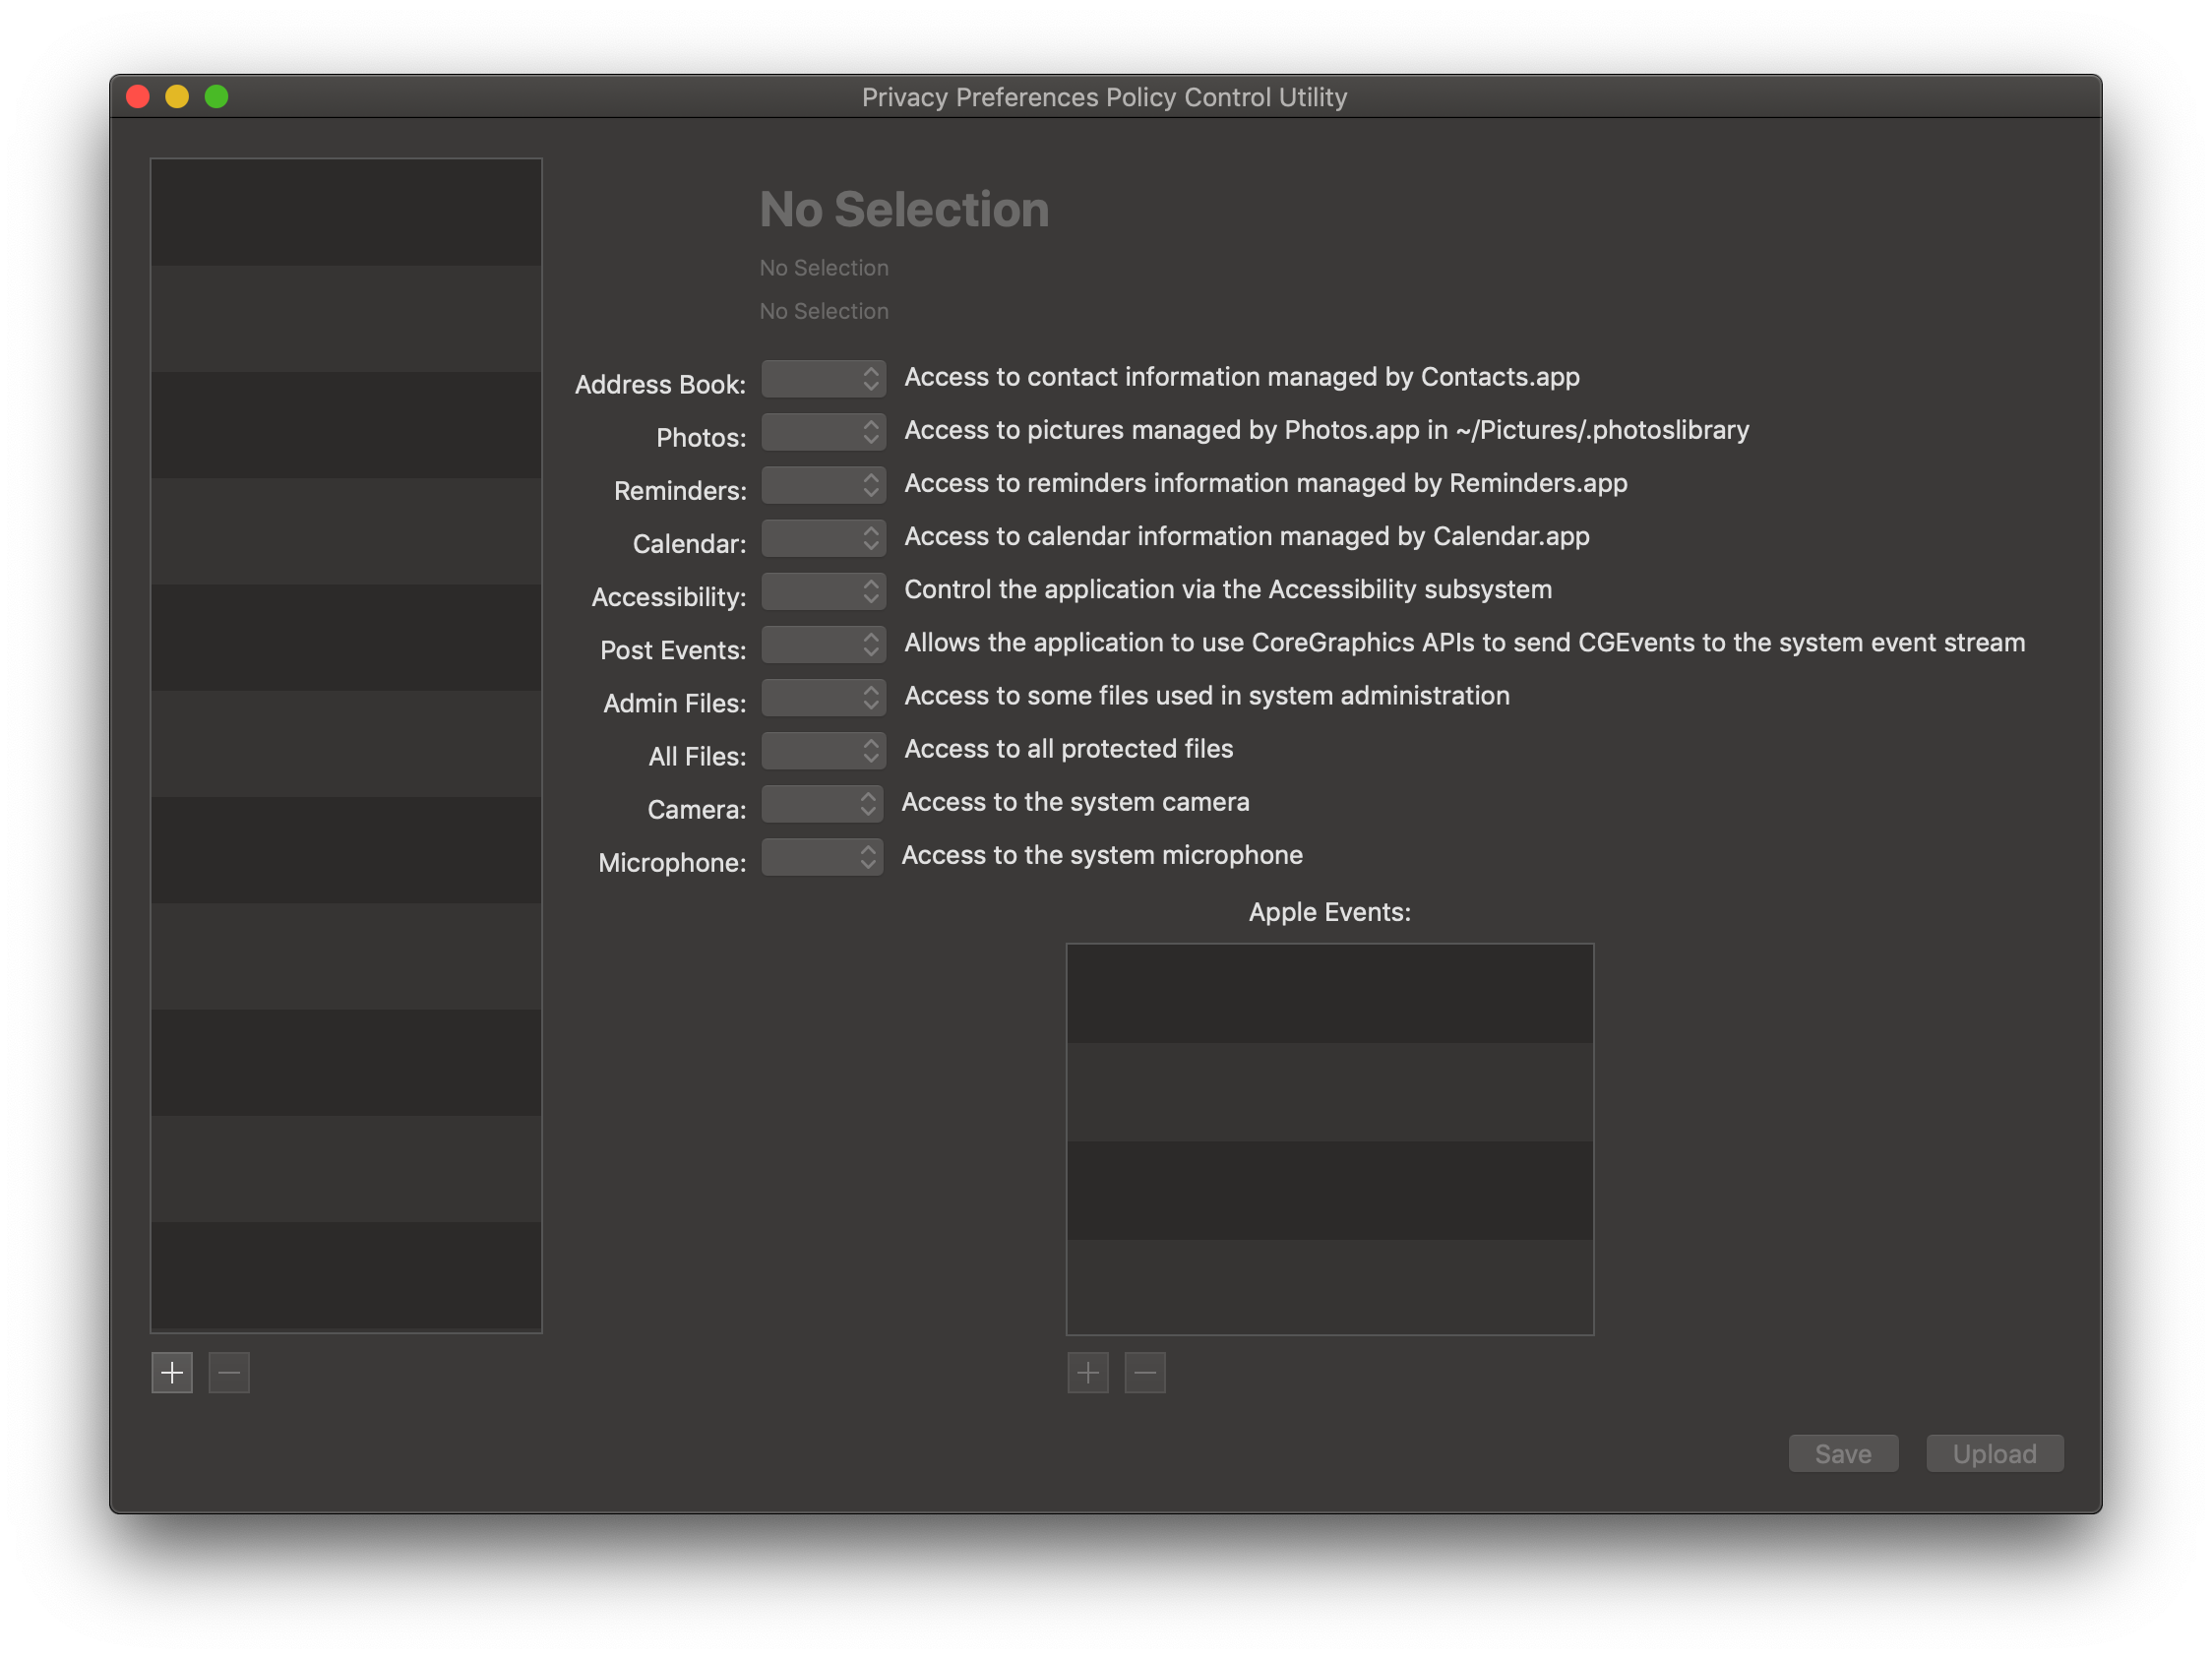2212x1659 pixels.
Task: Click the window title 'Privacy Preferences Policy Control Utility'
Action: click(1104, 97)
